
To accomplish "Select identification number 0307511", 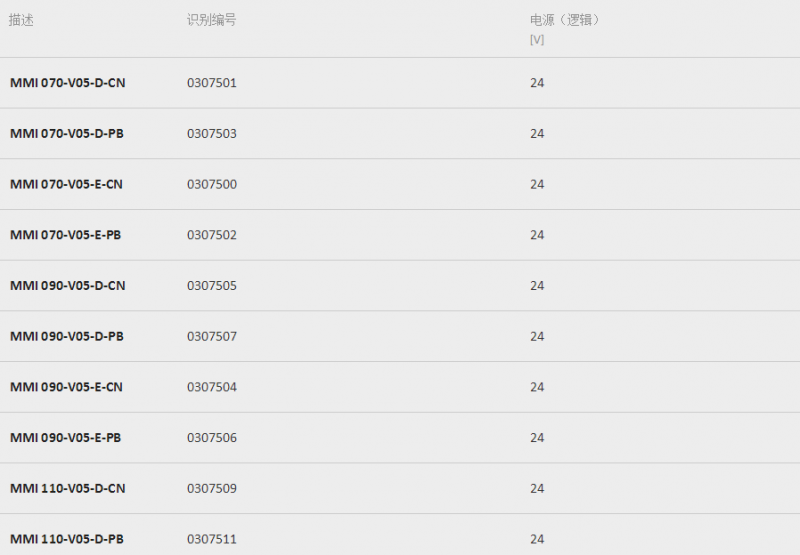I will [x=212, y=539].
